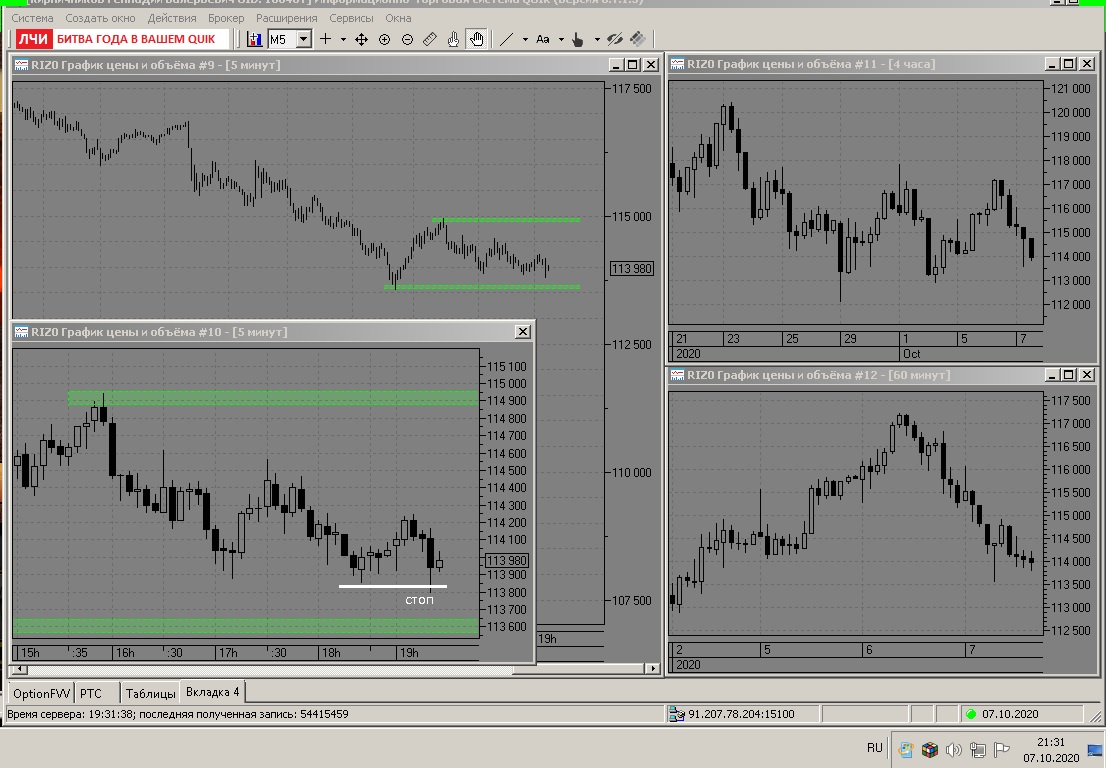Maximize the chart #9 window

point(633,65)
